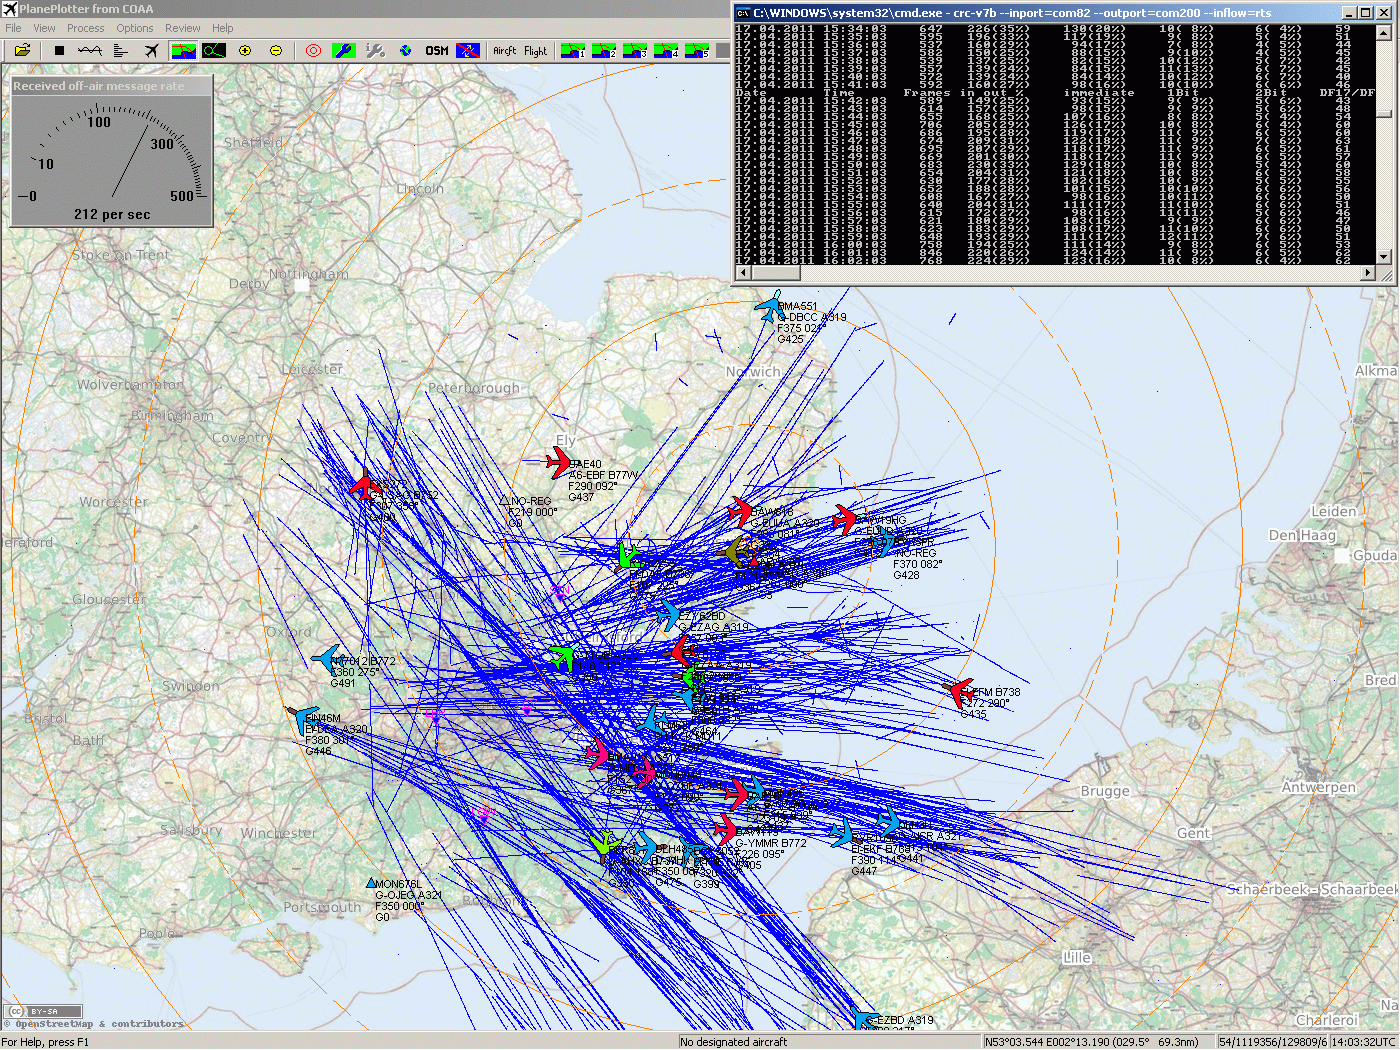Image resolution: width=1400 pixels, height=1050 pixels.
Task: Click right arrow of cmd horizontal scrollbar
Action: point(1369,272)
